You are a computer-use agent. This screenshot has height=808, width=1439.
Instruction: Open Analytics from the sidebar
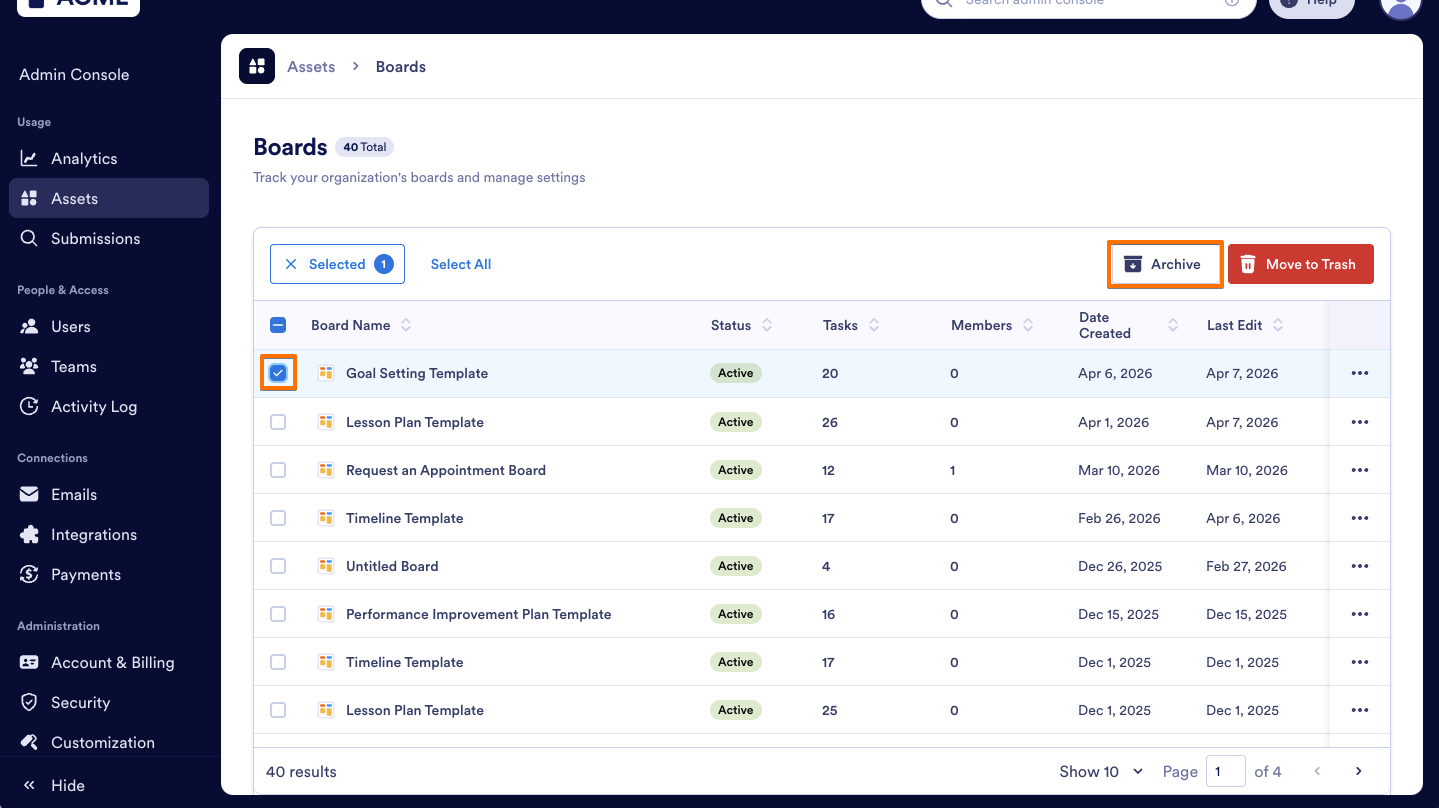tap(83, 158)
